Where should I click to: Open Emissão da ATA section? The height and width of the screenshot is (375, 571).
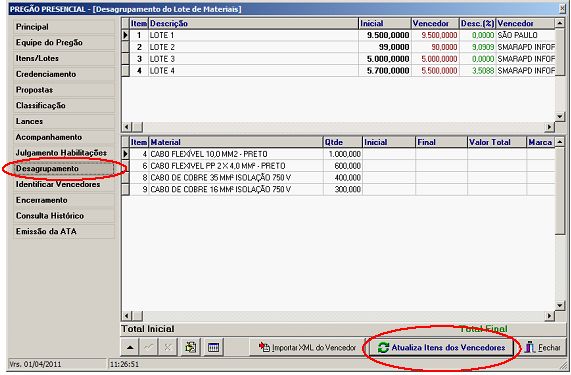pos(64,232)
